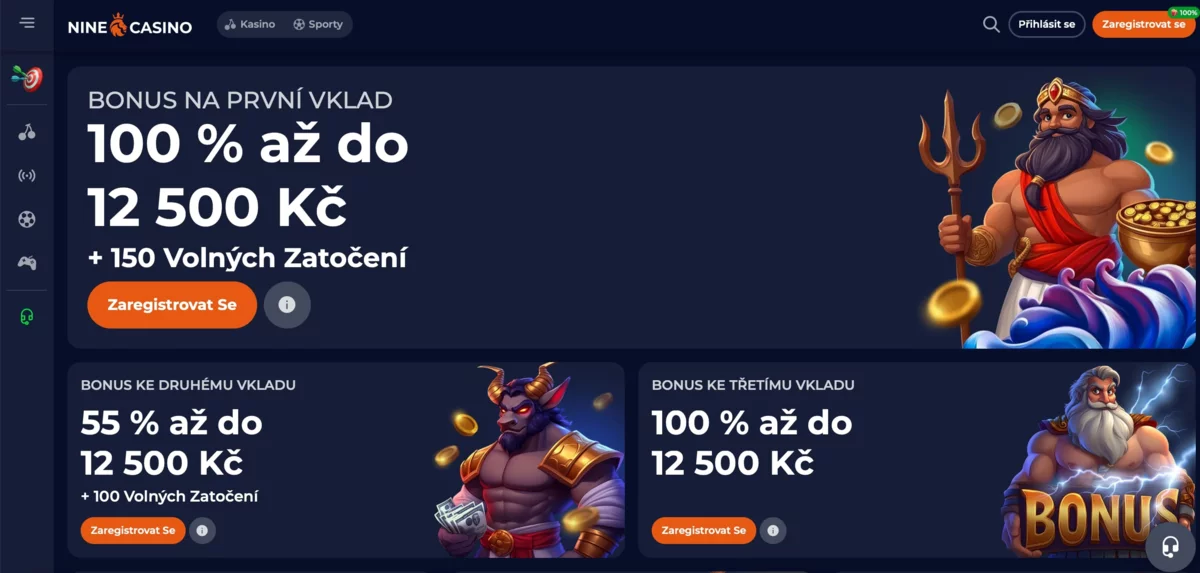Open the live broadcast sidebar icon
The height and width of the screenshot is (573, 1200).
point(27,176)
